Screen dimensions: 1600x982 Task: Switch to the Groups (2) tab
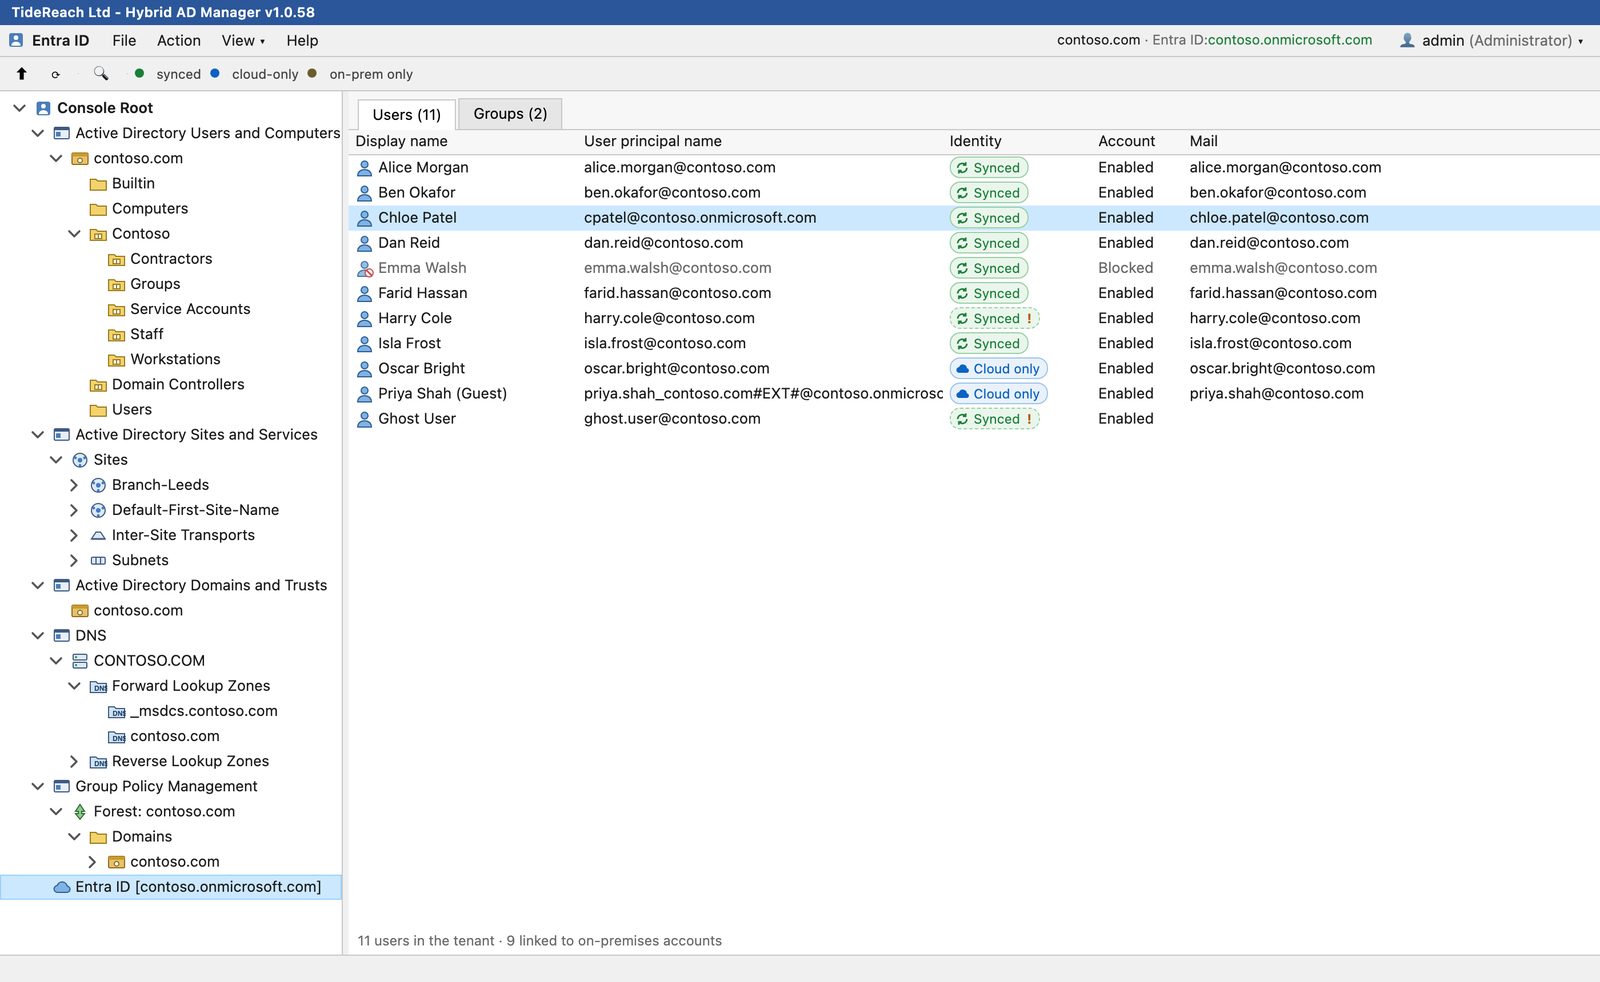[x=510, y=114]
